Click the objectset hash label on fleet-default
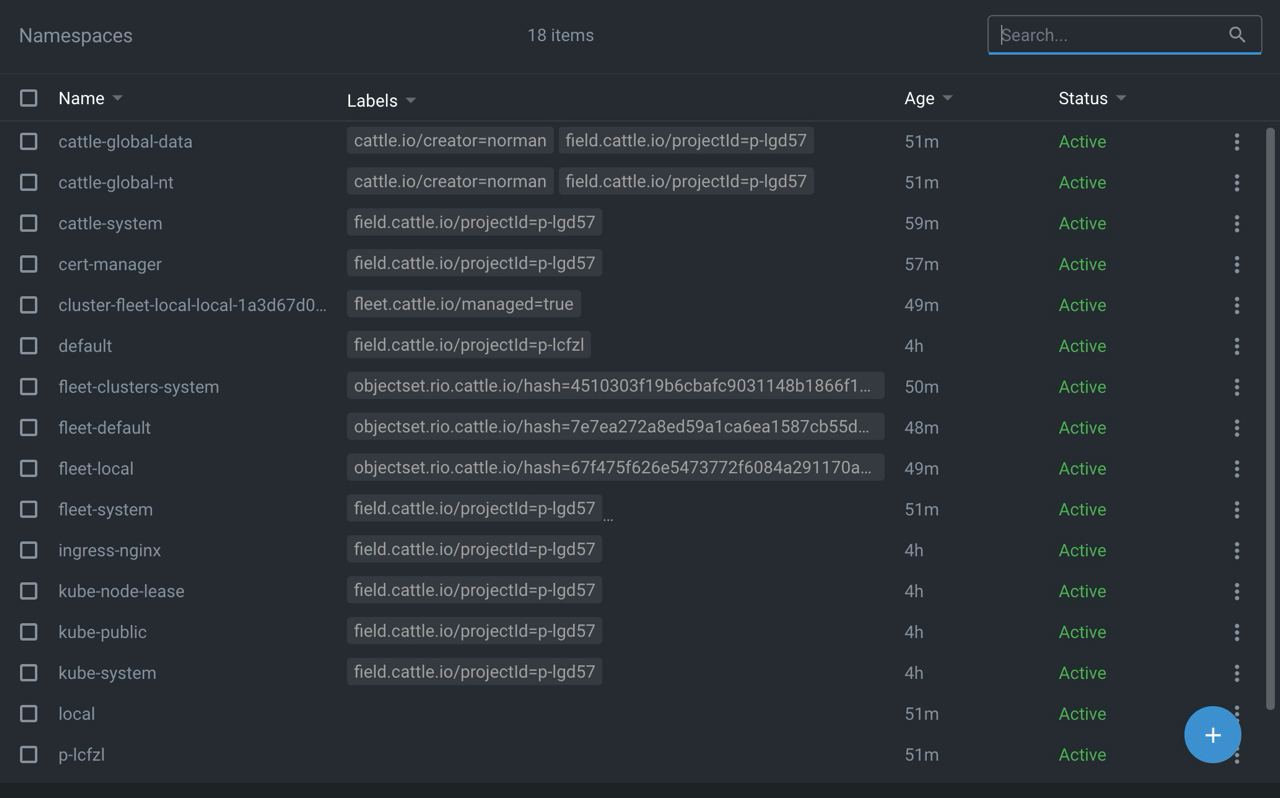This screenshot has width=1280, height=798. click(x=615, y=427)
